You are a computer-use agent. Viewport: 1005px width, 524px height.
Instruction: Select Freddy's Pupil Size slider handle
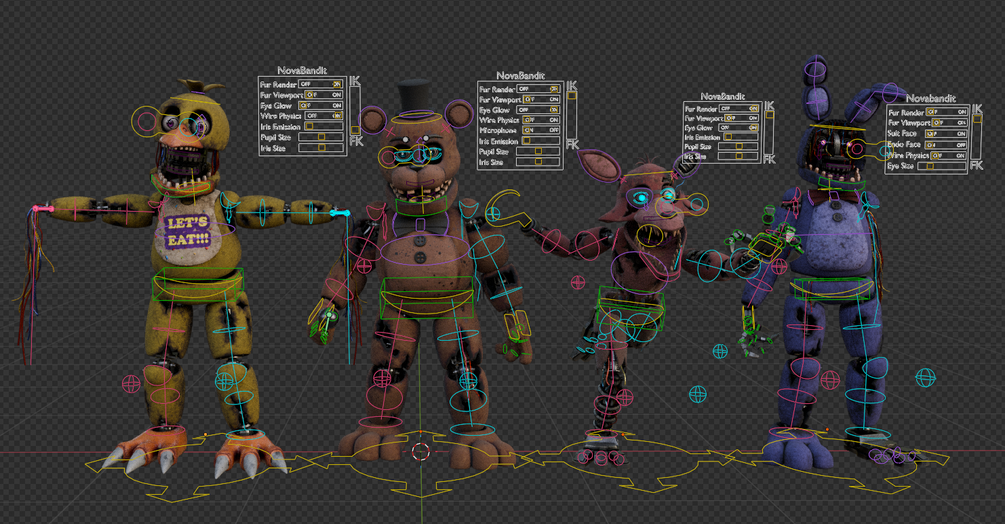(538, 151)
